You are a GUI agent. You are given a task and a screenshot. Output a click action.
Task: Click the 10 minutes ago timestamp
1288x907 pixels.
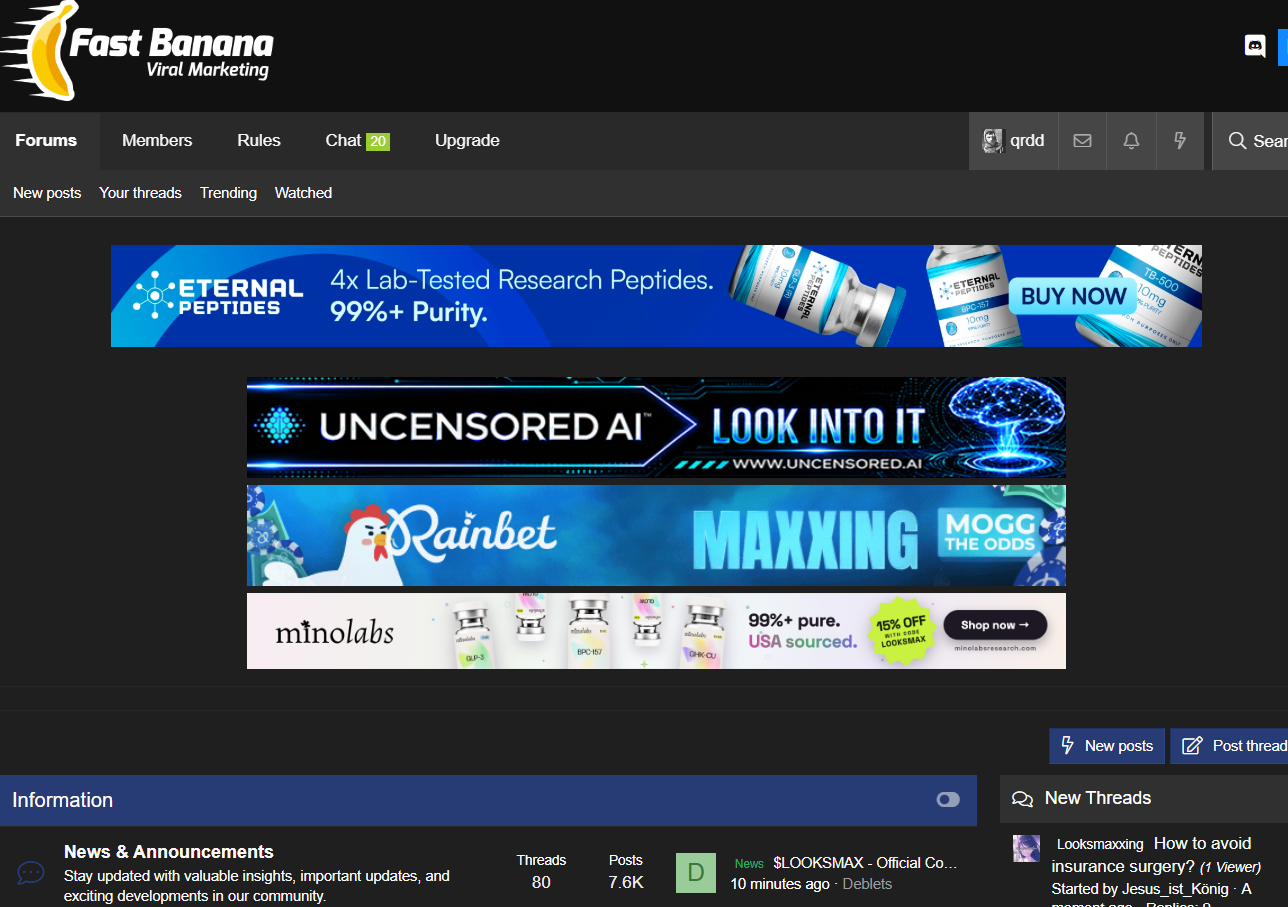pos(780,884)
